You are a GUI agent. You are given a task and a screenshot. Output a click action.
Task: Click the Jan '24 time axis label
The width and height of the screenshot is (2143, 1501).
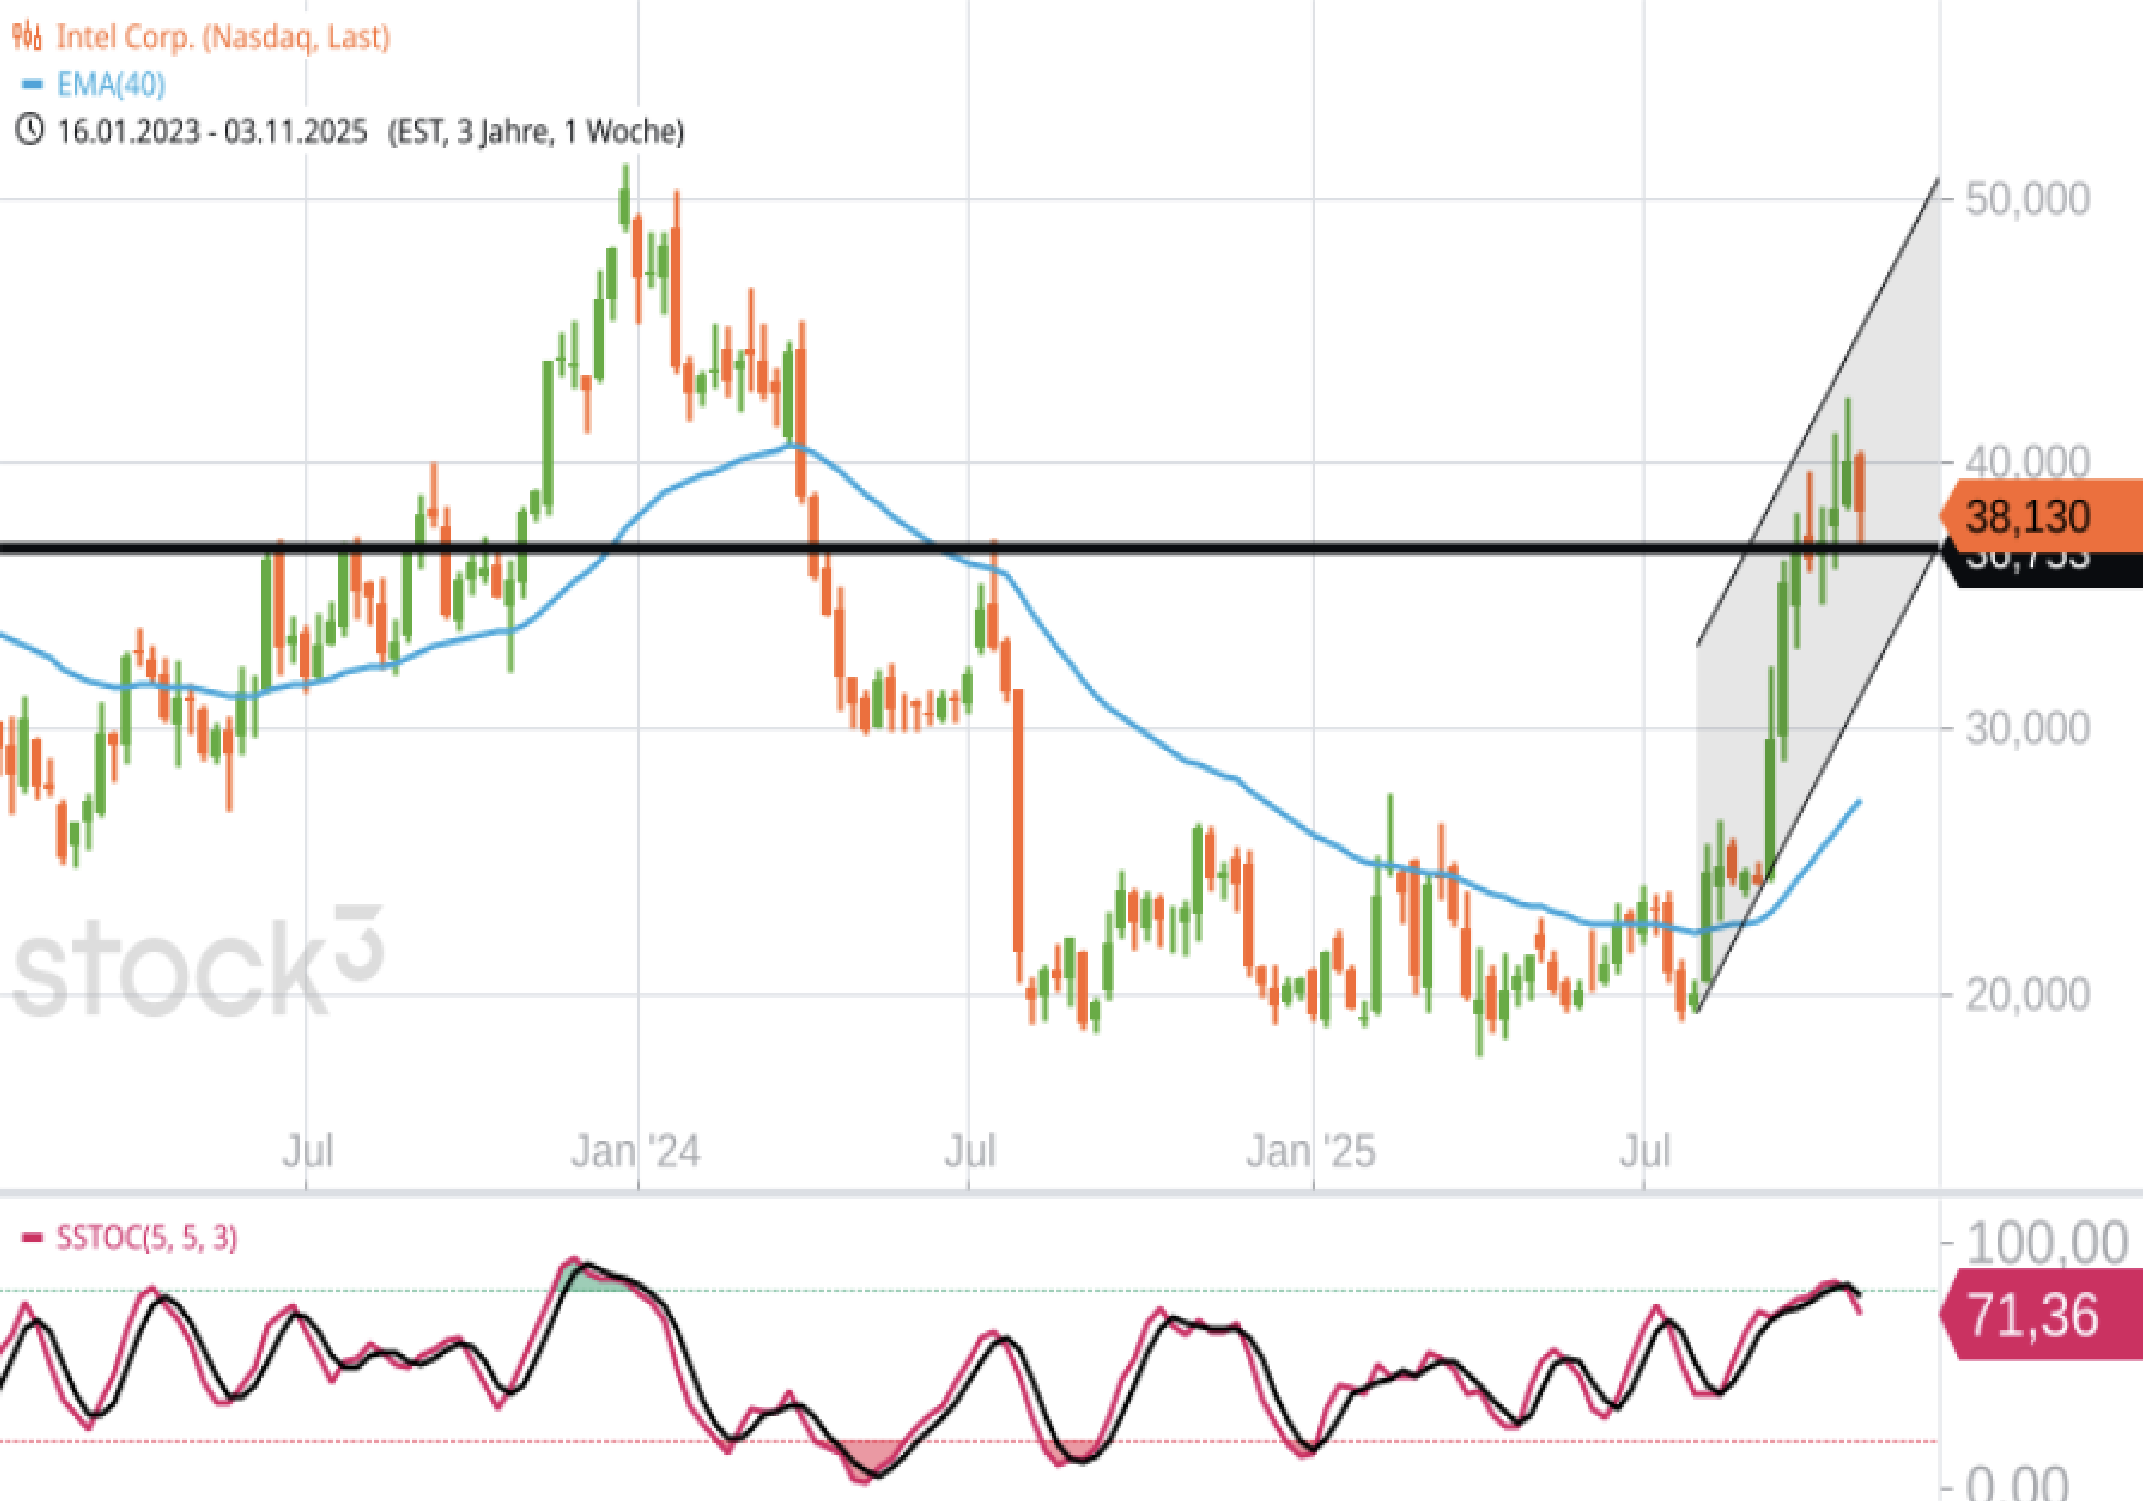[x=636, y=1151]
